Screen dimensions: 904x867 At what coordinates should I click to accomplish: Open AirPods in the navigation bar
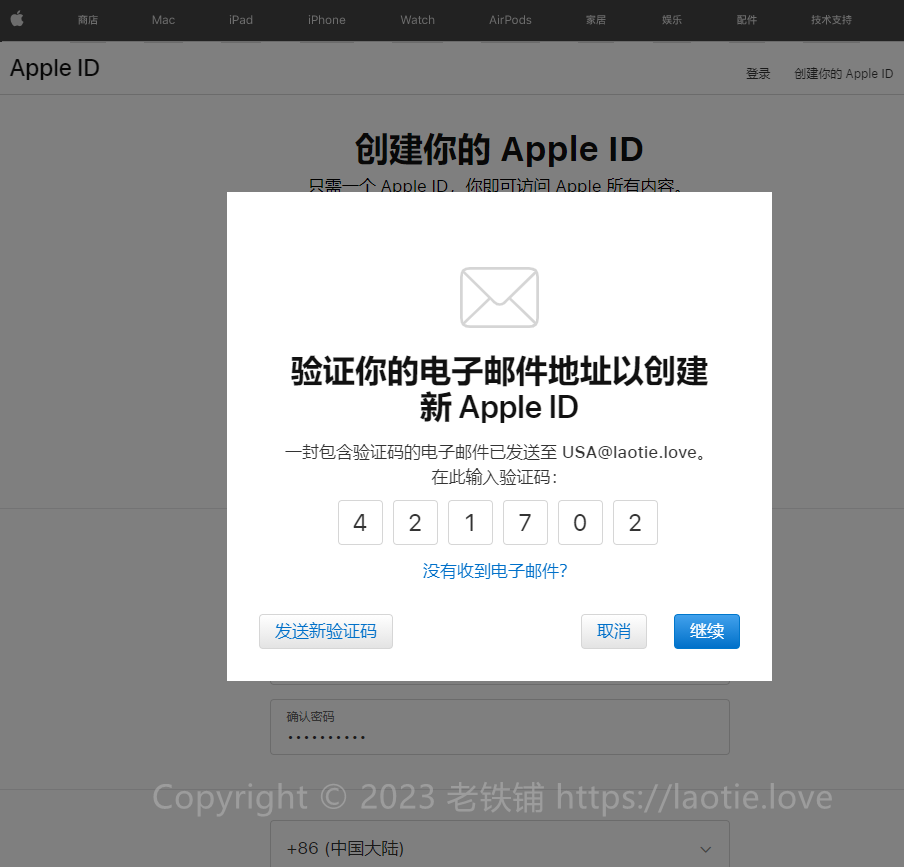click(x=510, y=20)
